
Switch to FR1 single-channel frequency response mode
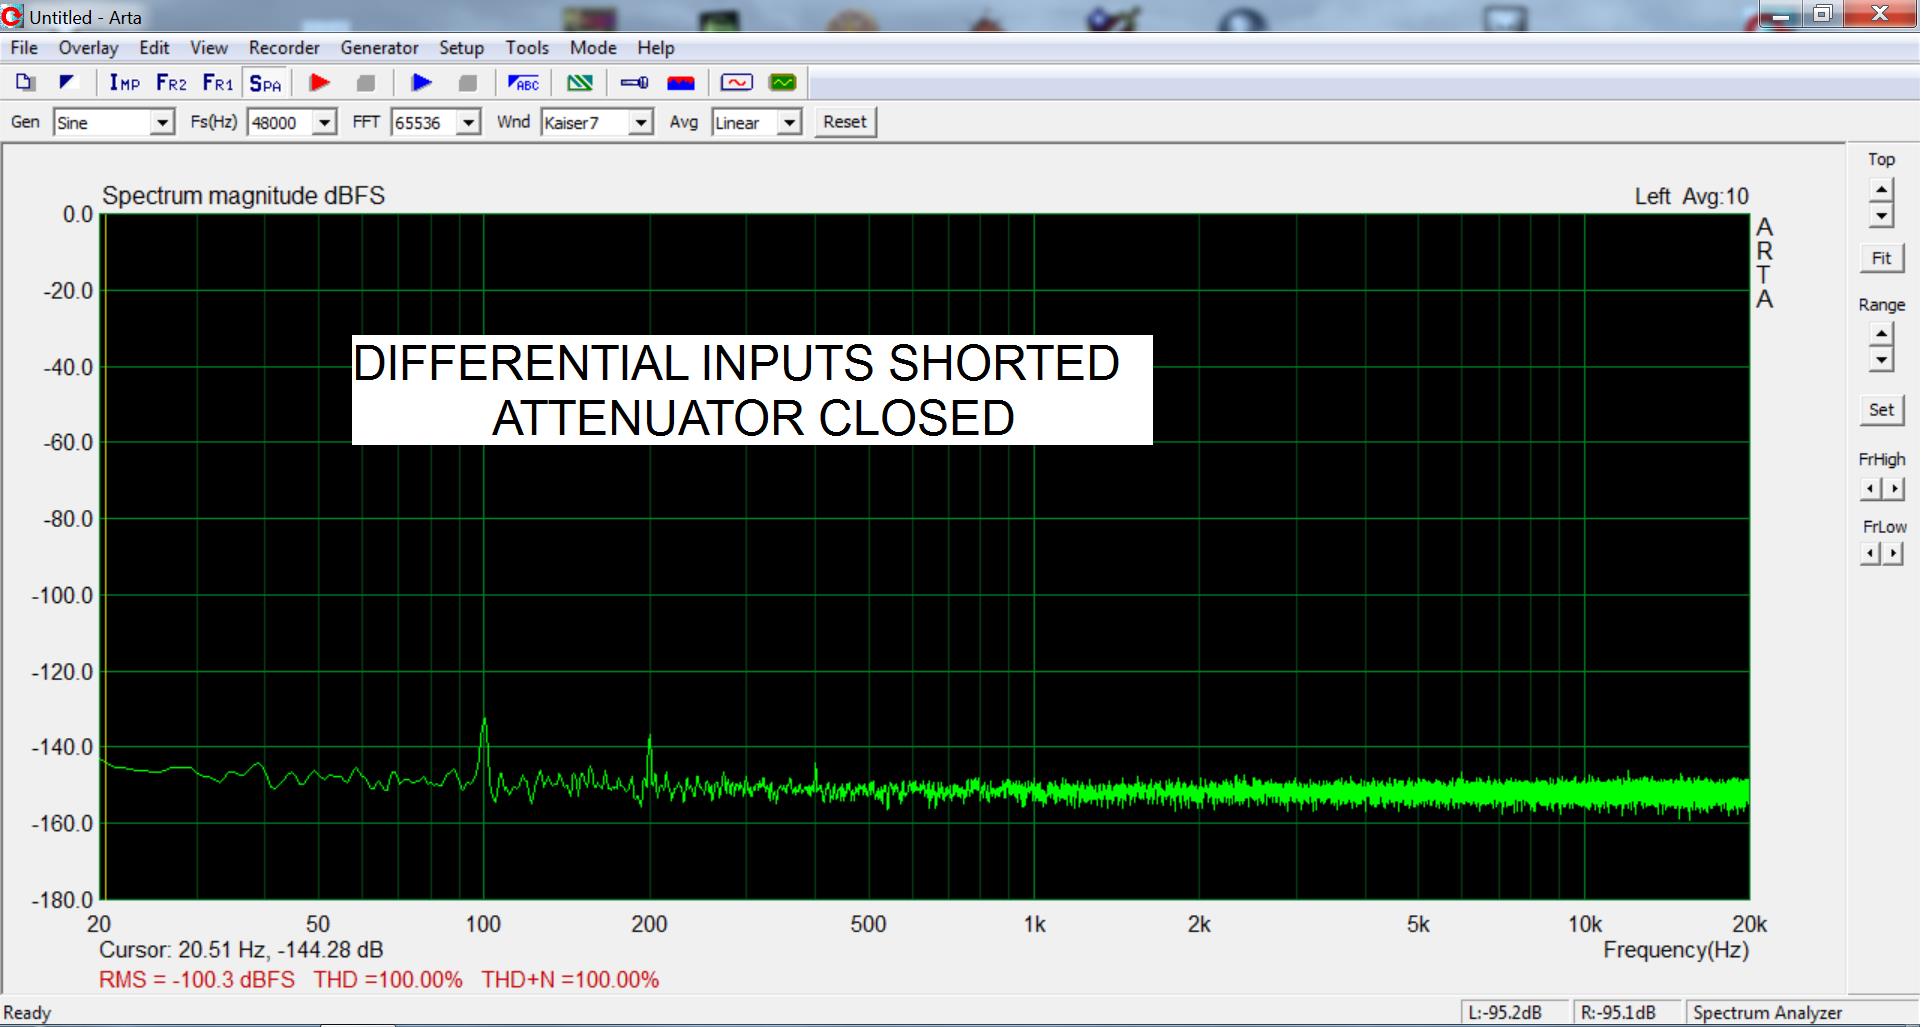point(218,83)
